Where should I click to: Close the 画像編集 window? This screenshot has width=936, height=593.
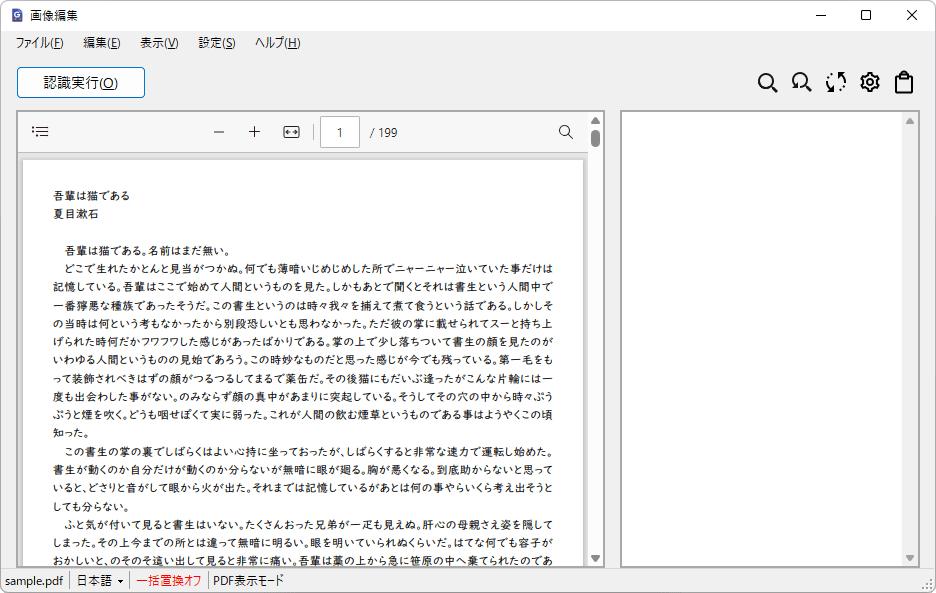(x=912, y=16)
